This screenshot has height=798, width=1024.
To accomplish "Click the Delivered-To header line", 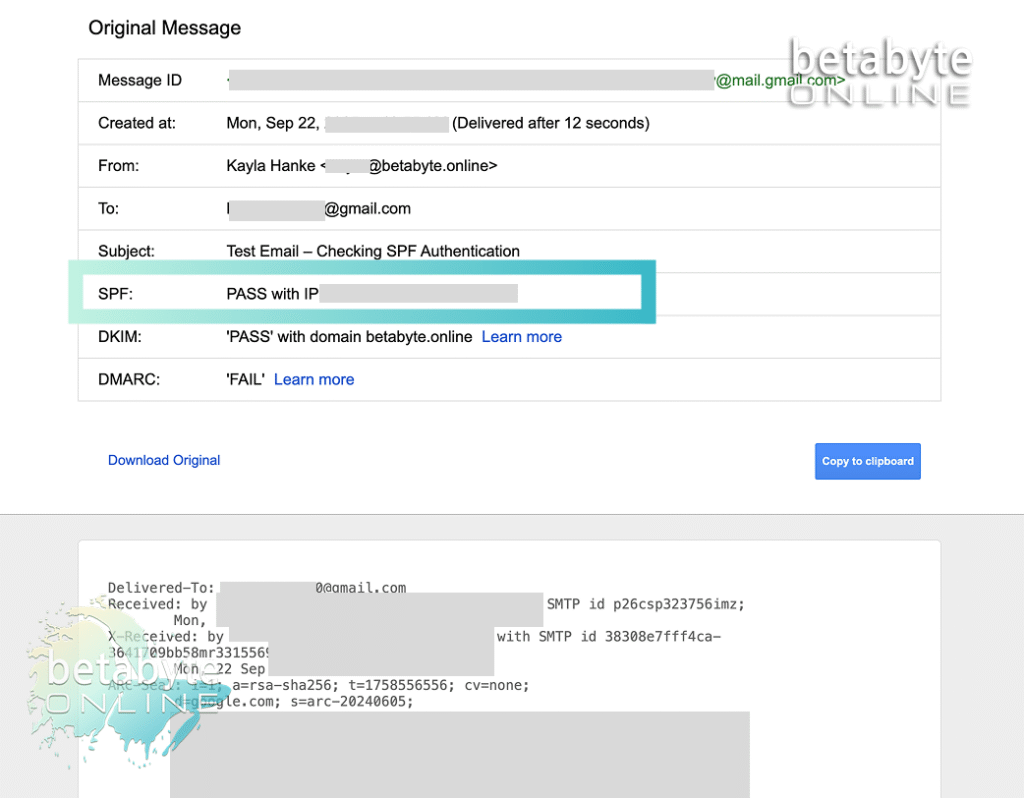I will 257,588.
